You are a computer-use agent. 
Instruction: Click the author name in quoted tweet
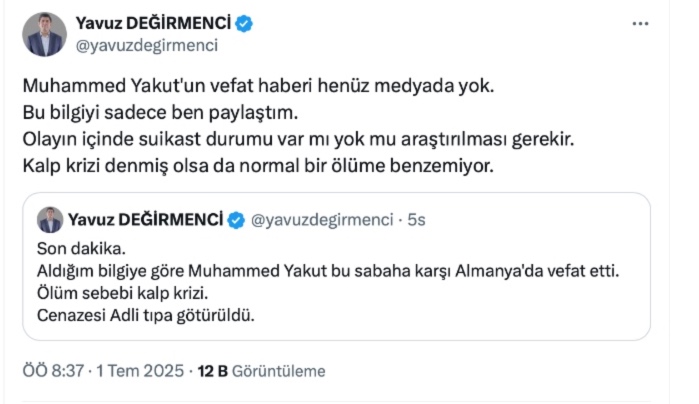coord(146,219)
